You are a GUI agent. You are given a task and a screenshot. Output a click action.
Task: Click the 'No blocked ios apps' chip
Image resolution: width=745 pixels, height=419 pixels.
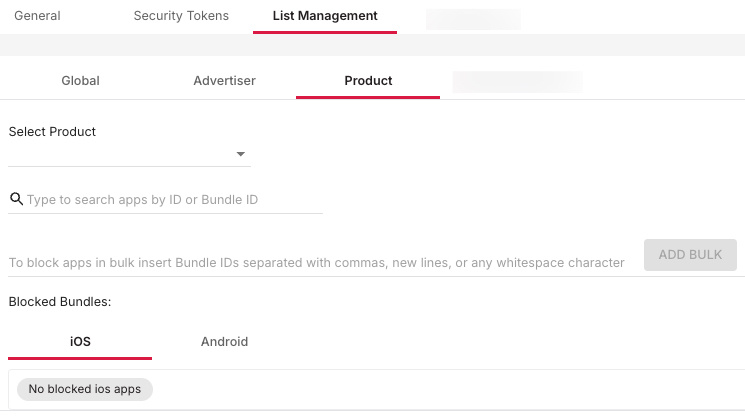[85, 389]
